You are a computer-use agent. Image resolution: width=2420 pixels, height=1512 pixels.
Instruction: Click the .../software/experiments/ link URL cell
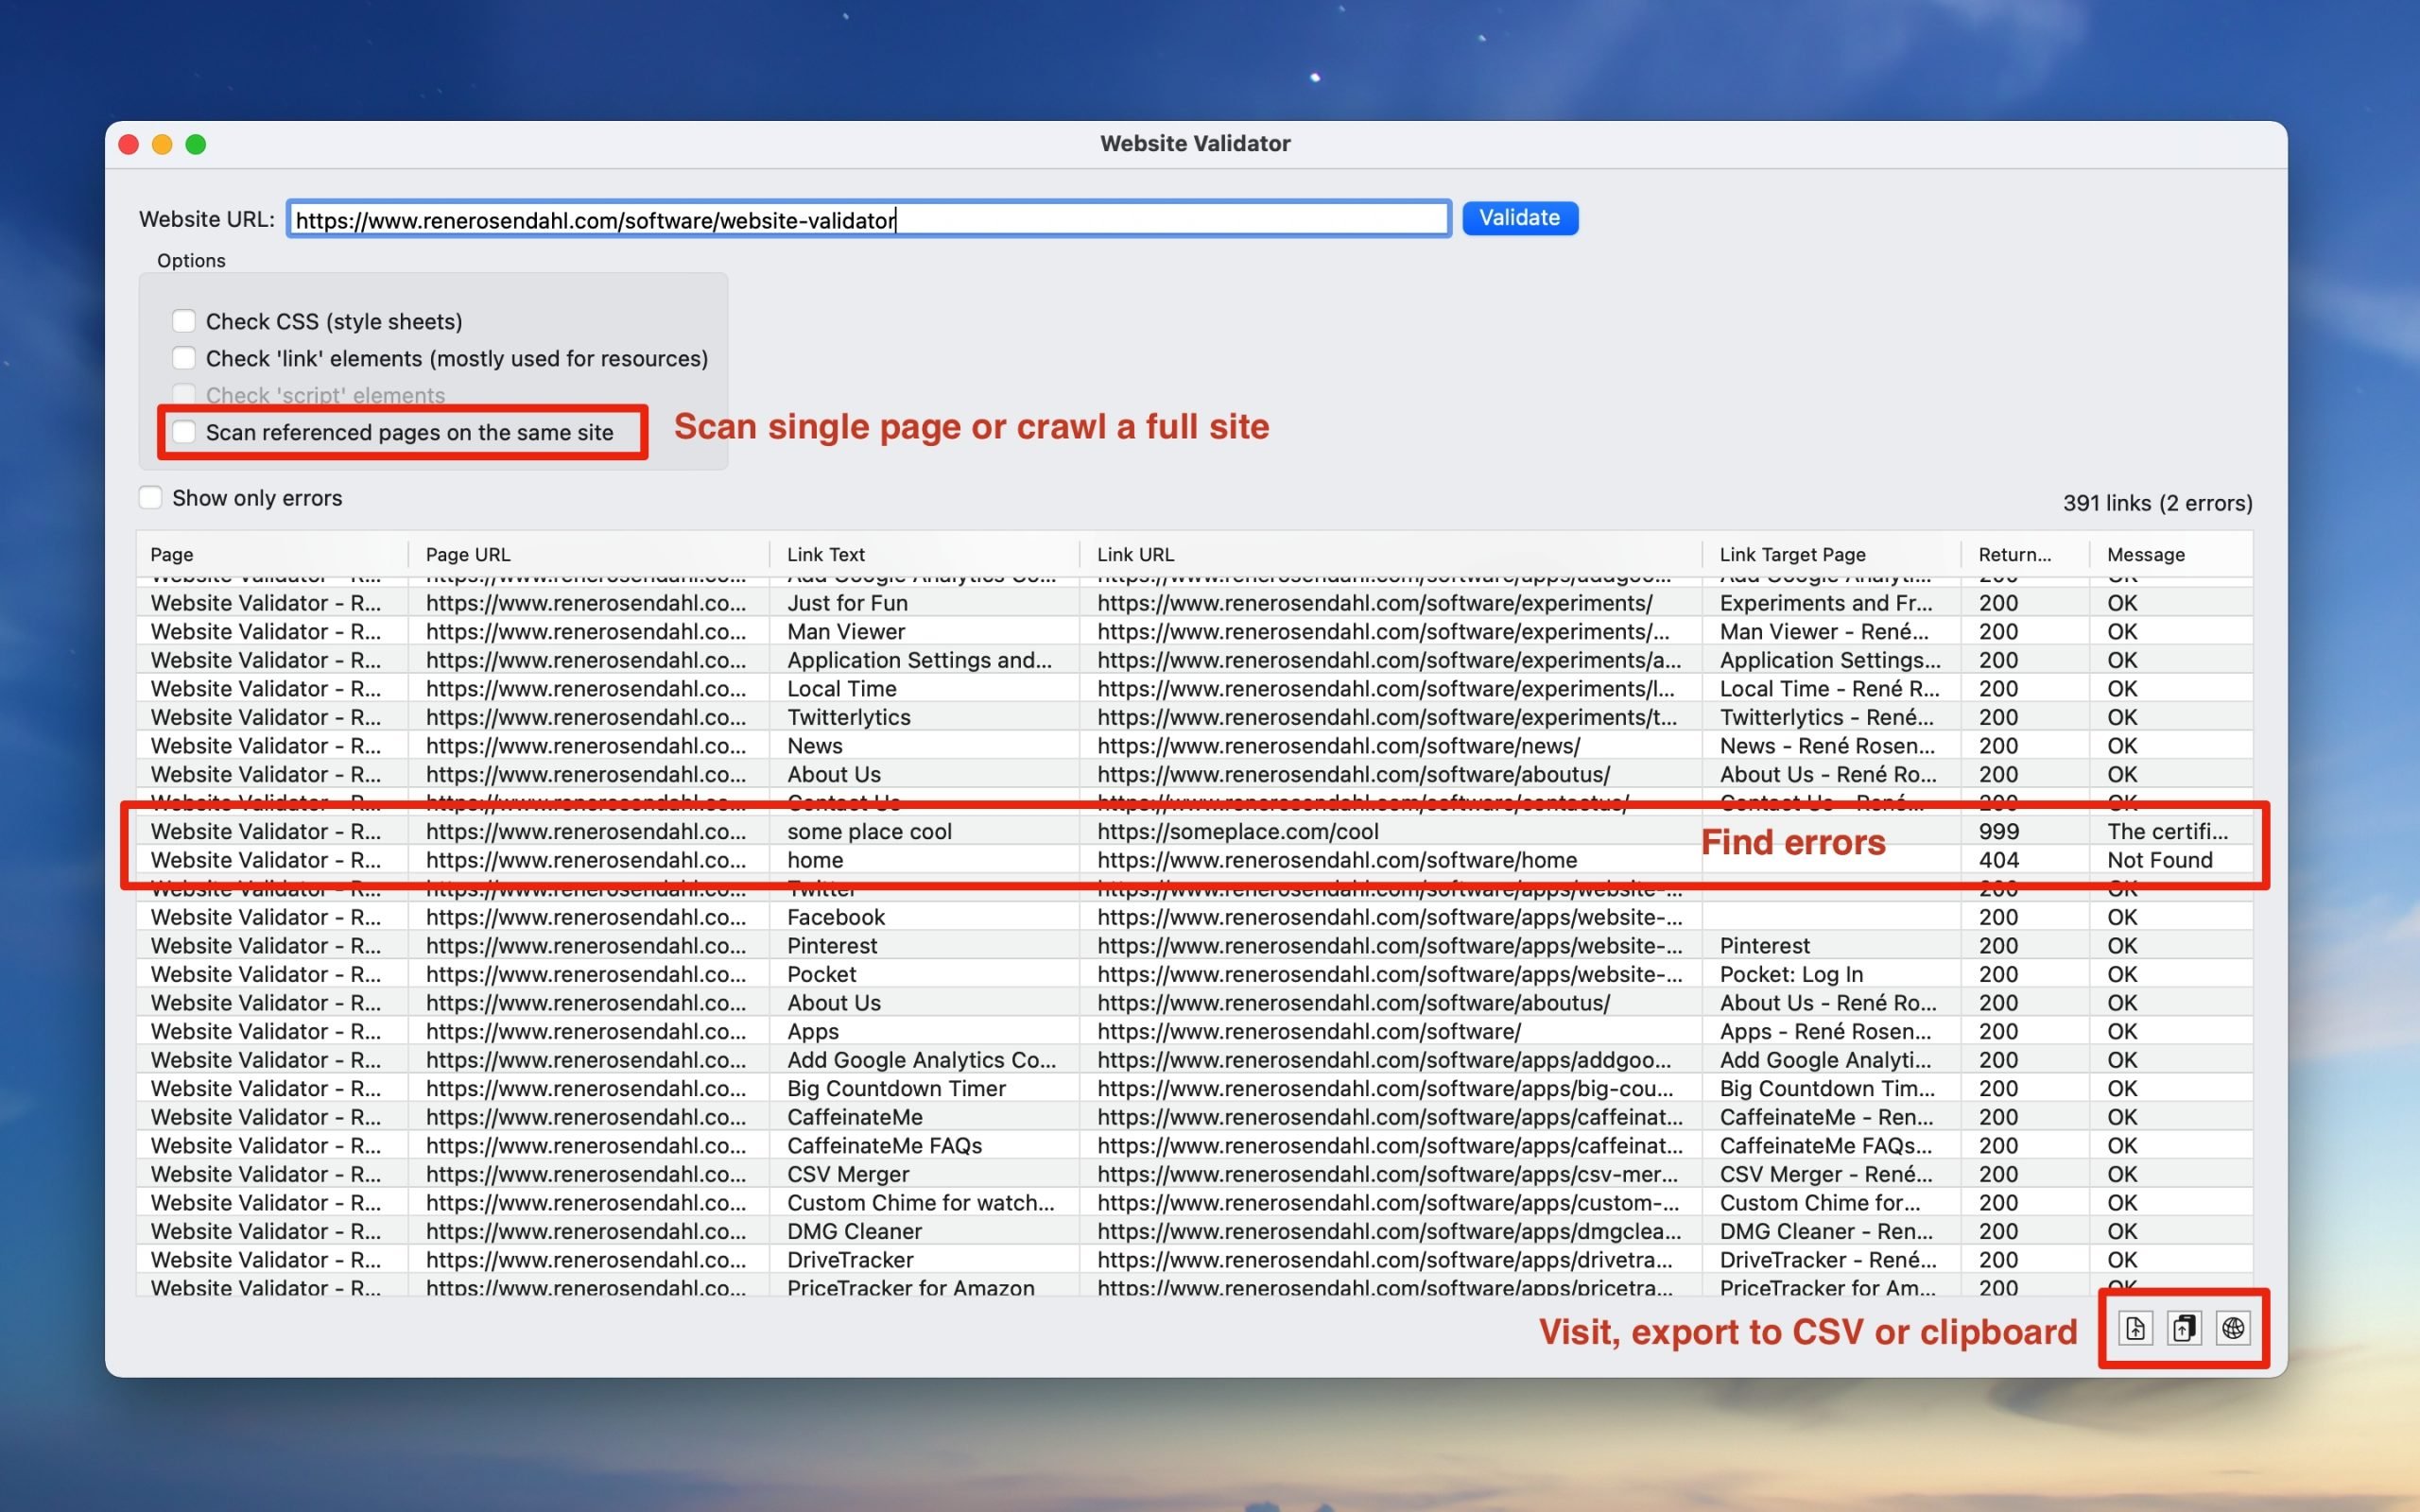[x=1375, y=603]
